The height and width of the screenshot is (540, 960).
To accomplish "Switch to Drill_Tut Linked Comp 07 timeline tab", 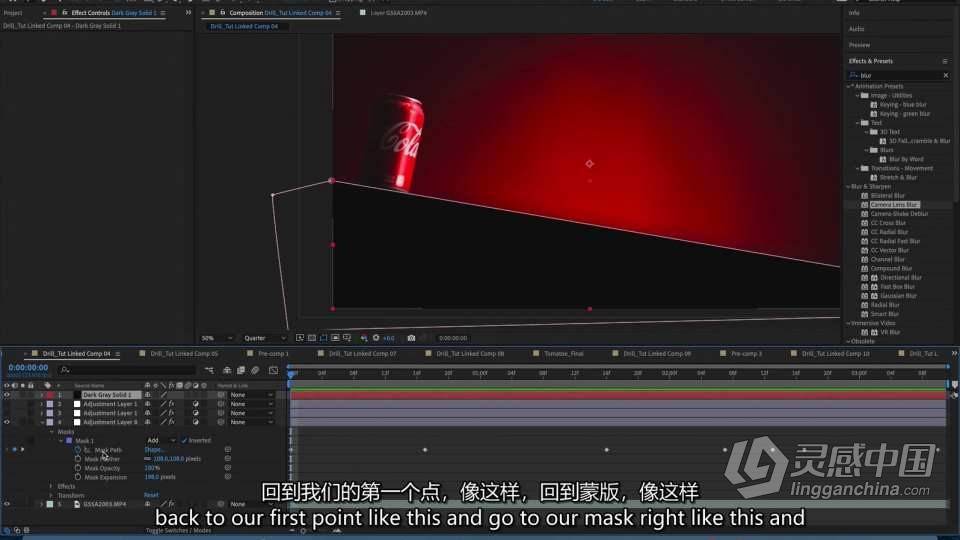I will click(362, 354).
